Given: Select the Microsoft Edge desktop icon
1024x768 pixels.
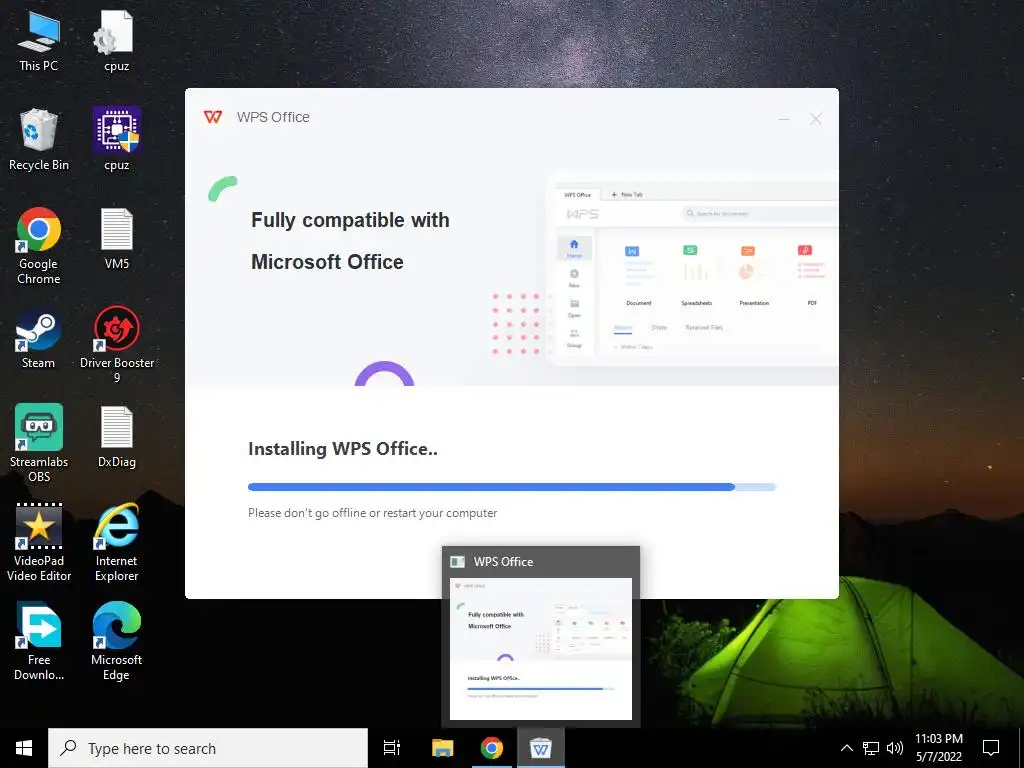Looking at the screenshot, I should click(x=116, y=641).
